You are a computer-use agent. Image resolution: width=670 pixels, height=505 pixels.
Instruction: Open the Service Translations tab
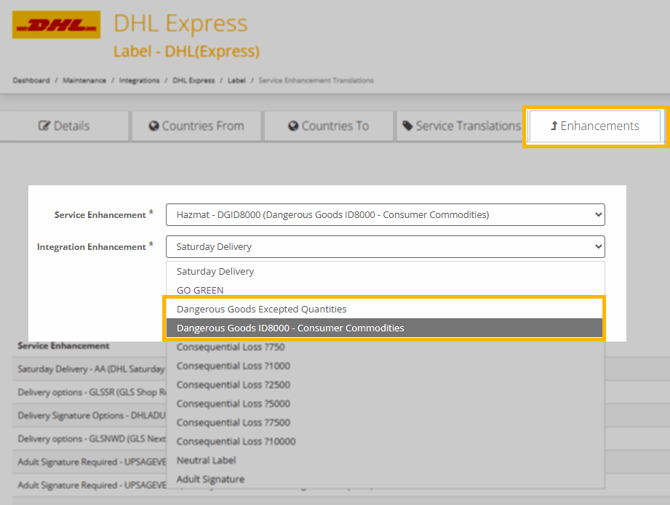click(461, 126)
